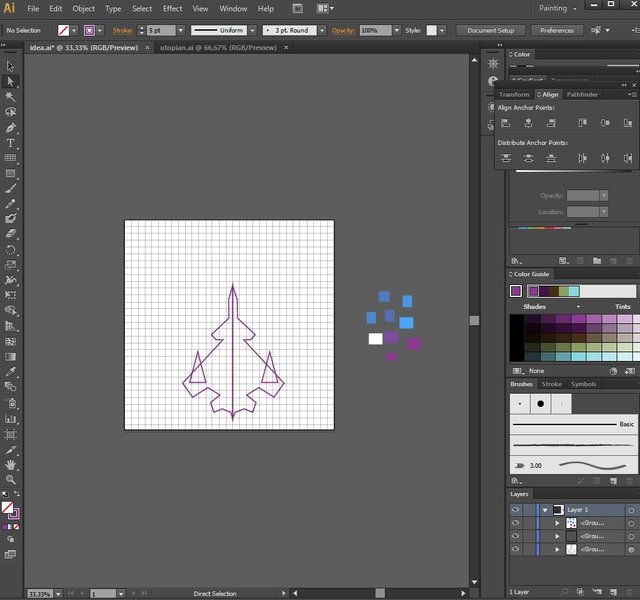Select the Pen tool
Viewport: 640px width, 600px height.
pos(11,128)
